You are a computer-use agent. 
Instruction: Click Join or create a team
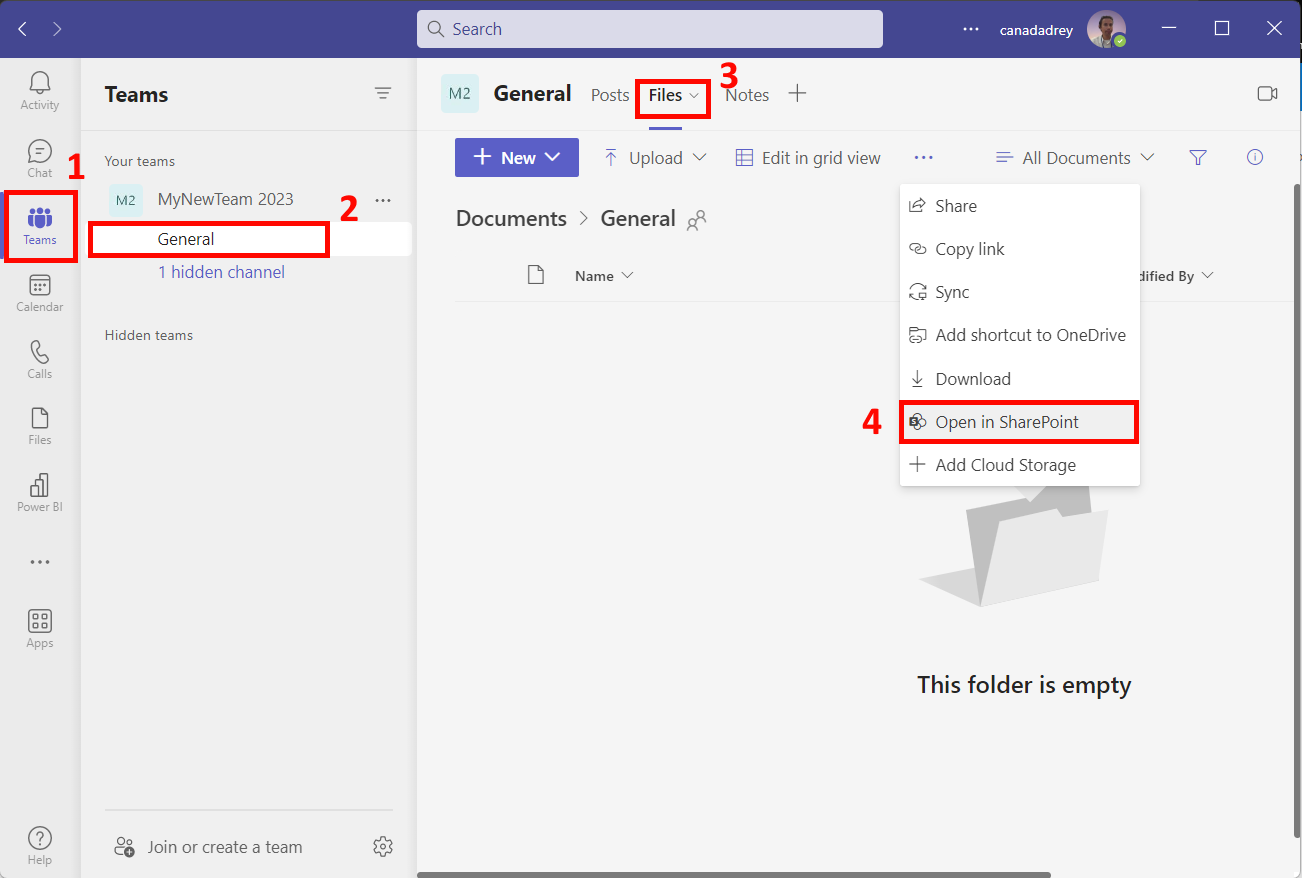[x=208, y=847]
